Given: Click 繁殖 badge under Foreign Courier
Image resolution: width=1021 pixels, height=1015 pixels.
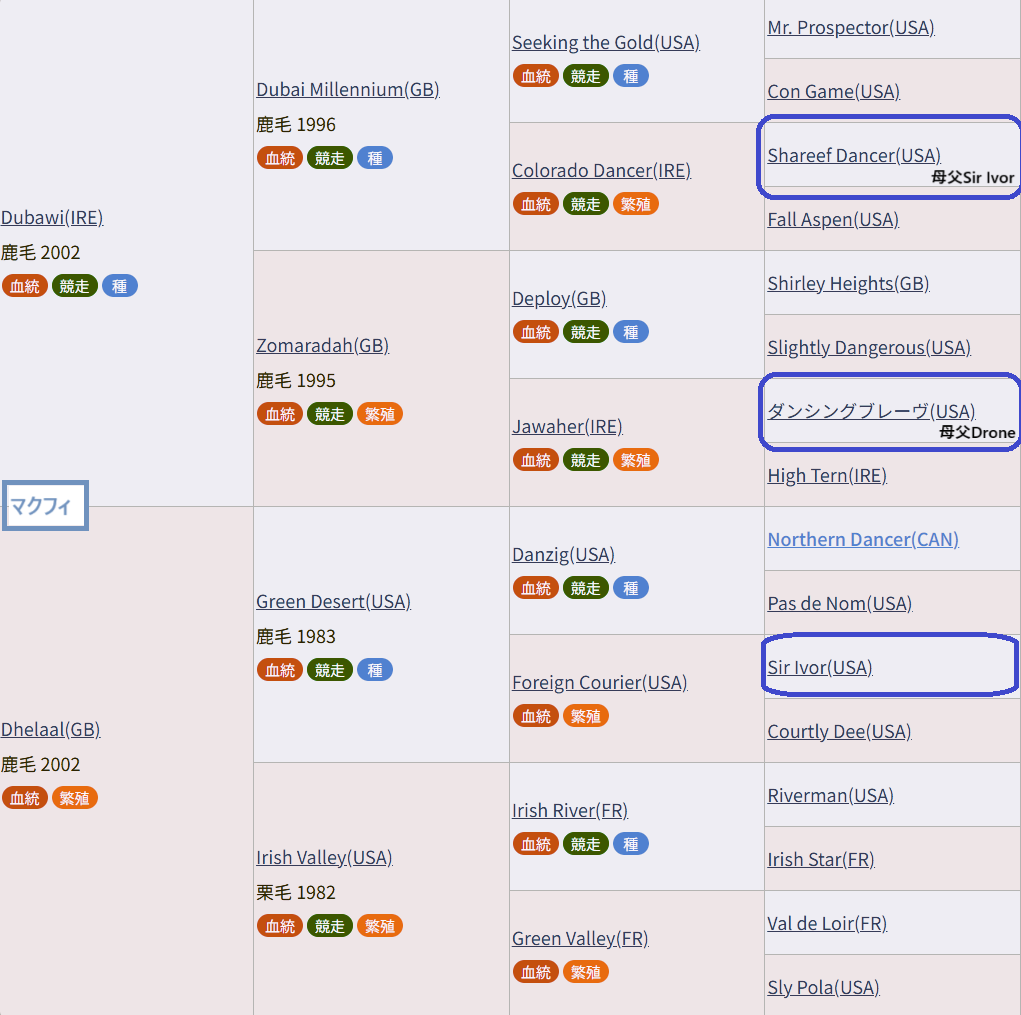Looking at the screenshot, I should (585, 716).
